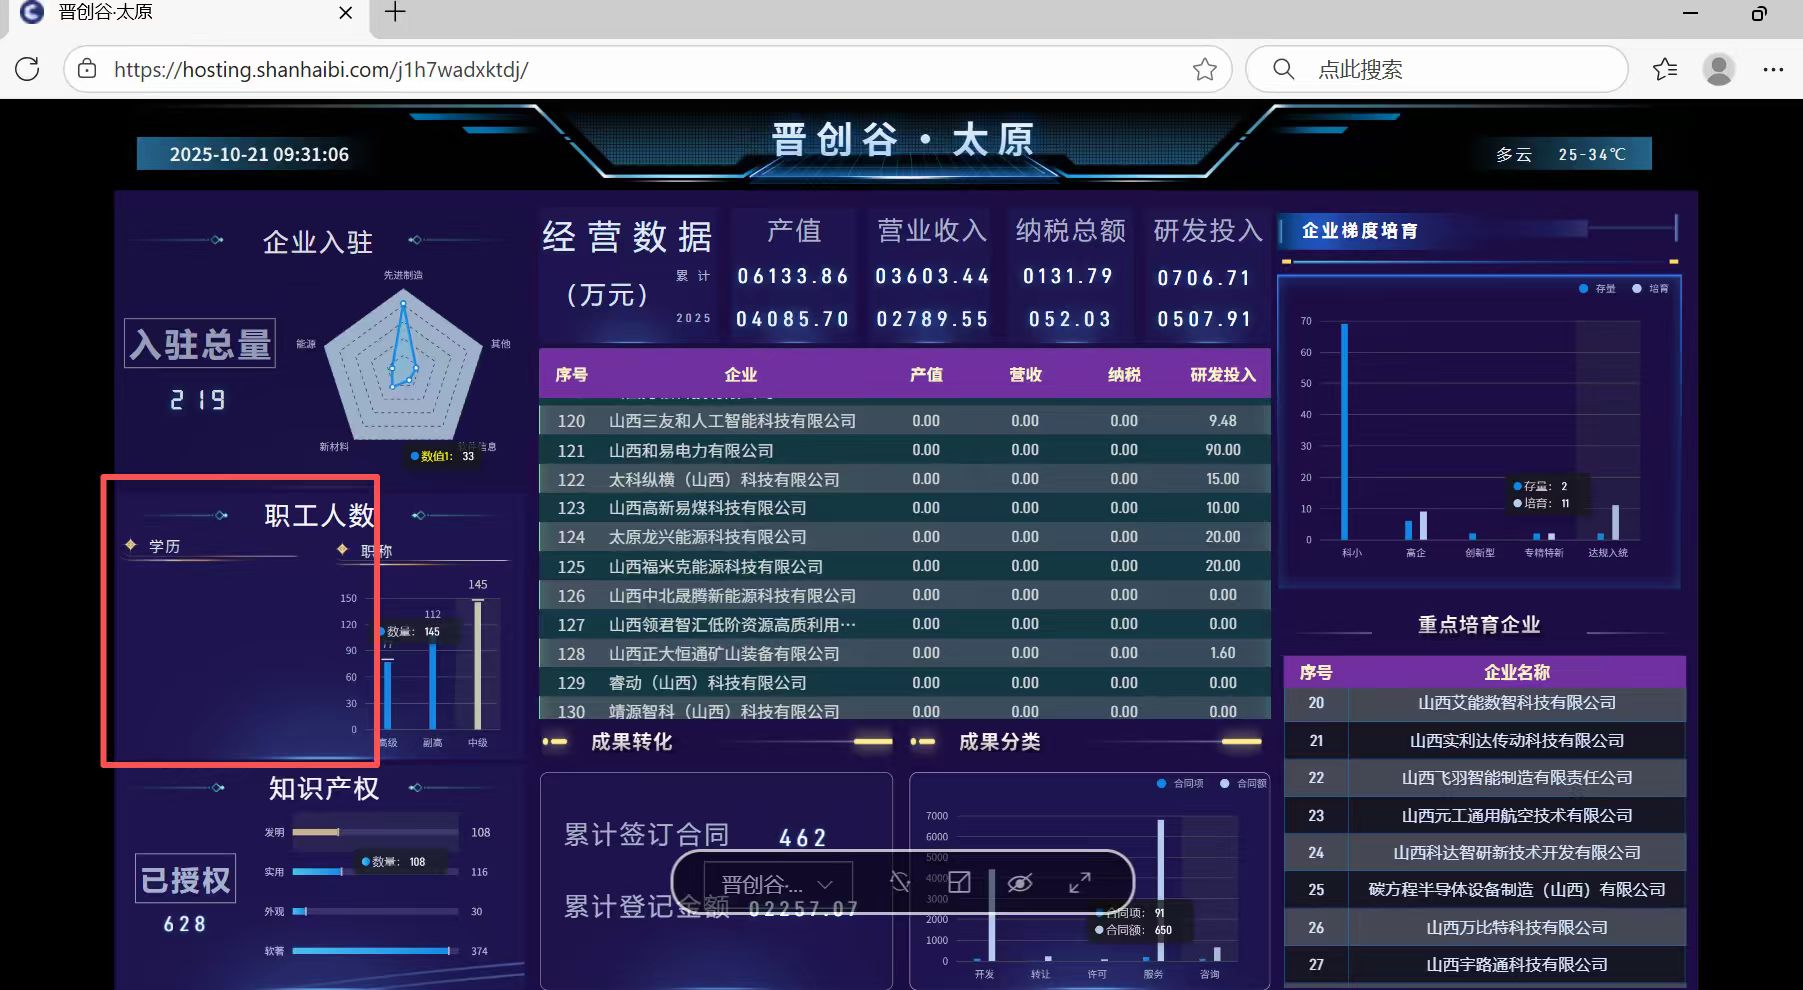Toggle the 培育 legend series in 企业梯度培育 chart

[1651, 288]
